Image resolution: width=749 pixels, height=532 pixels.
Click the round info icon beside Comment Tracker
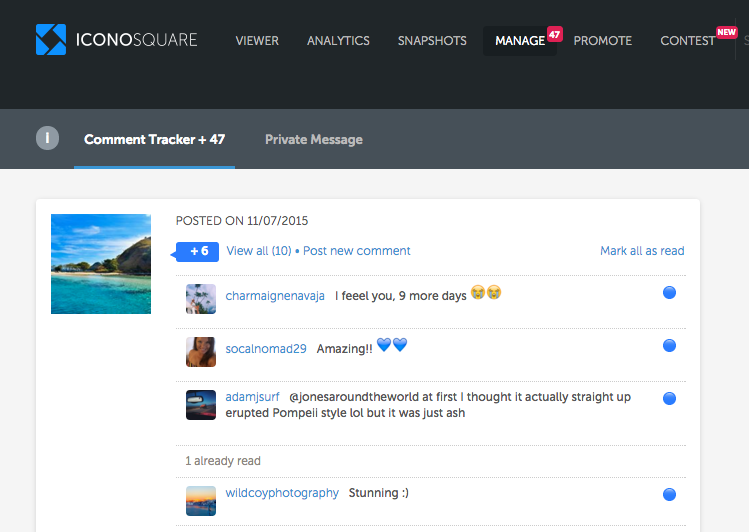47,139
